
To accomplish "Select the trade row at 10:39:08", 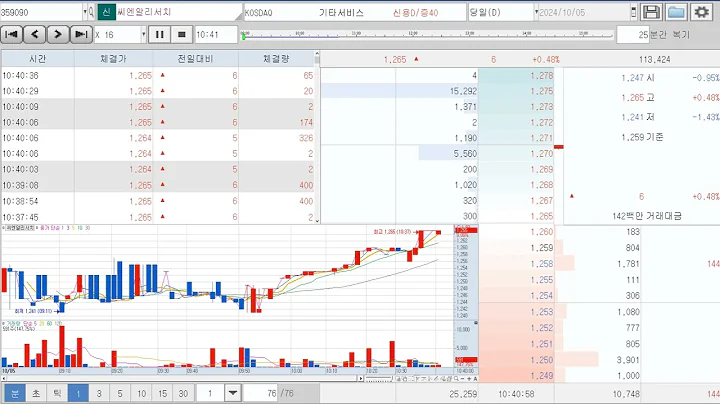I will click(158, 185).
